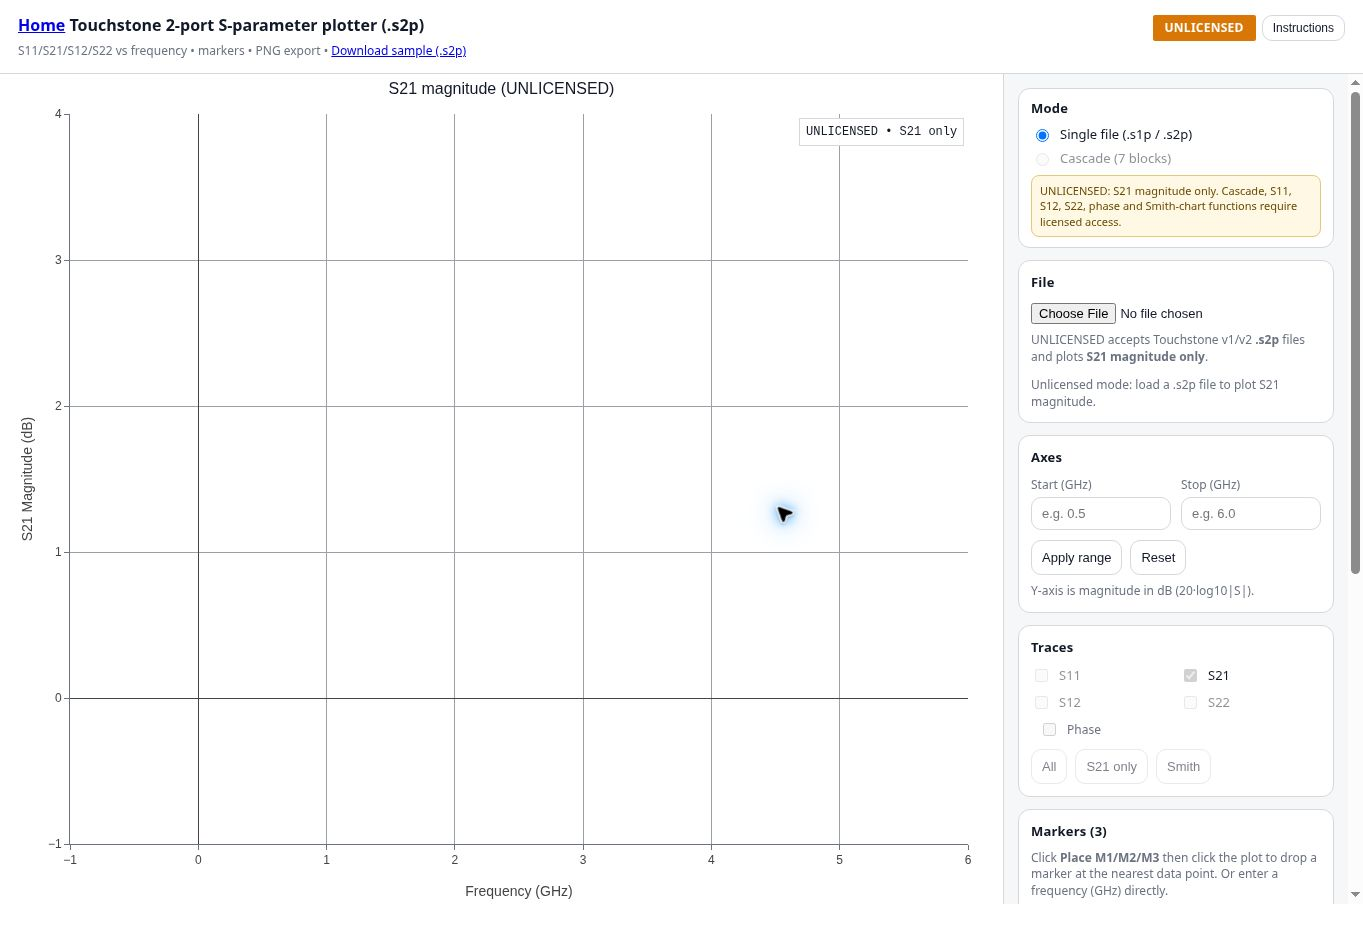Click the 'Y-axis is magnitude in dB' note
This screenshot has height=936, width=1363.
pyautogui.click(x=1142, y=591)
